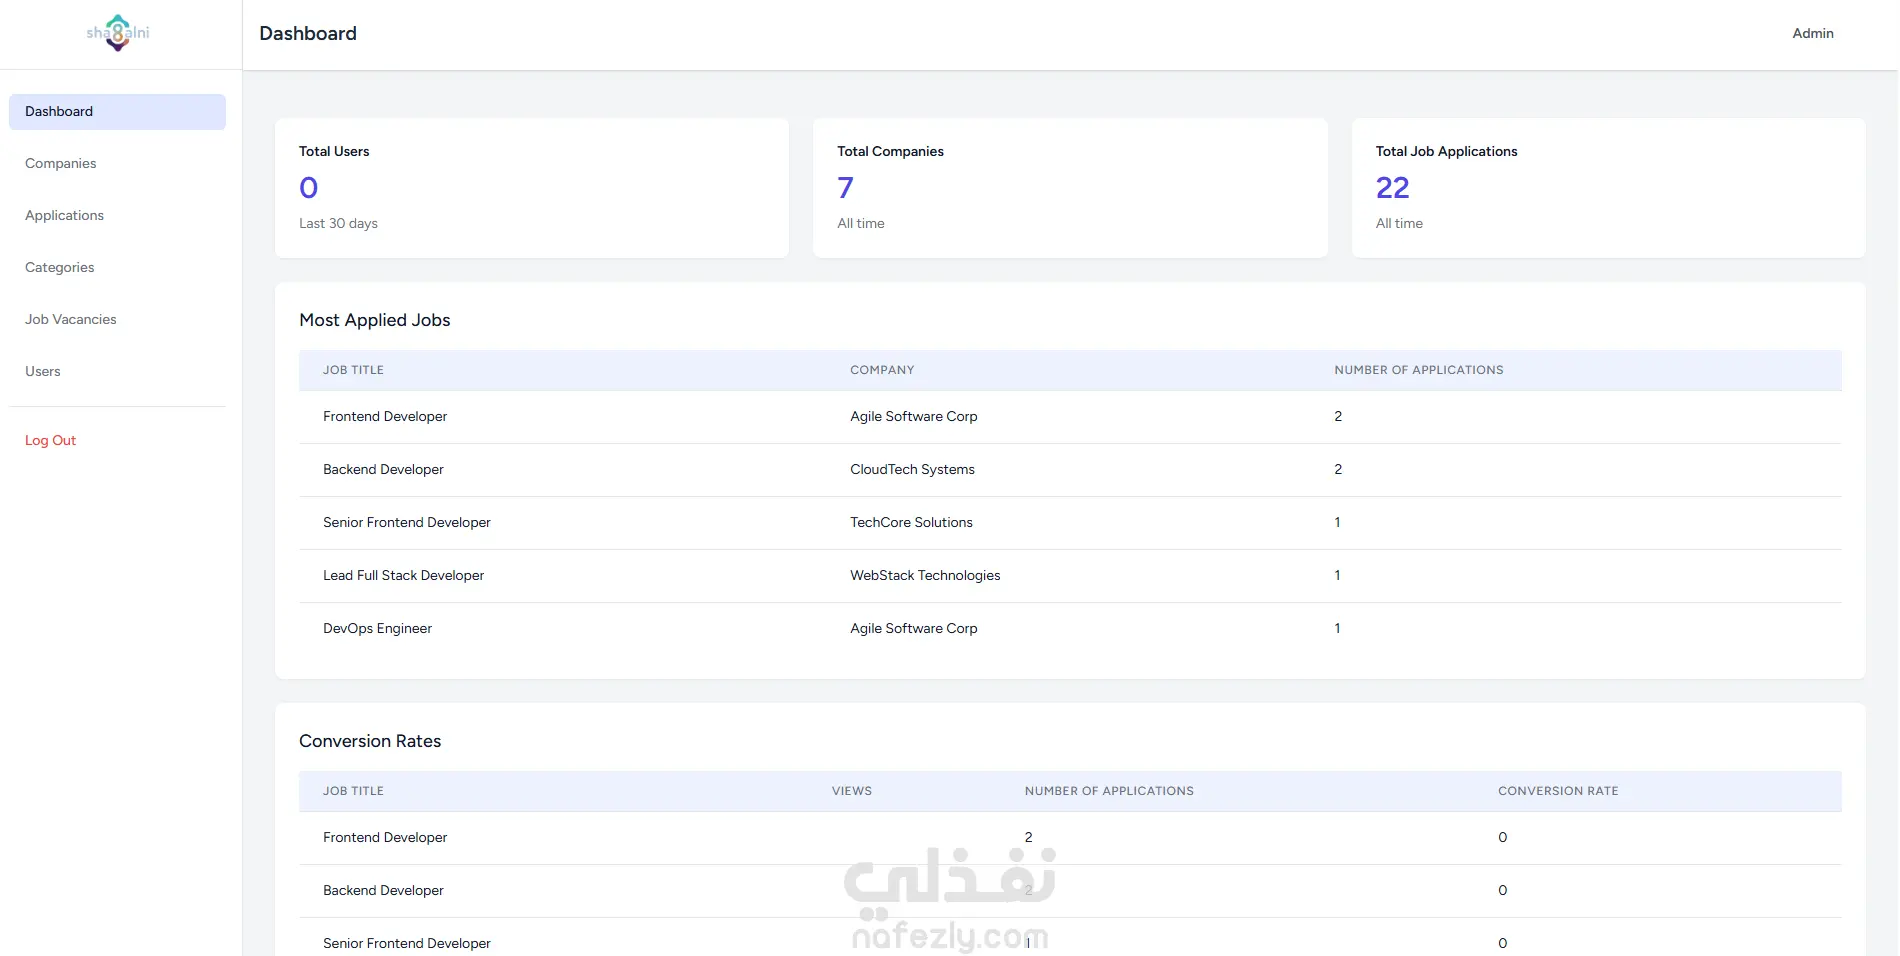Open Applications in sidebar
This screenshot has width=1900, height=956.
65,216
